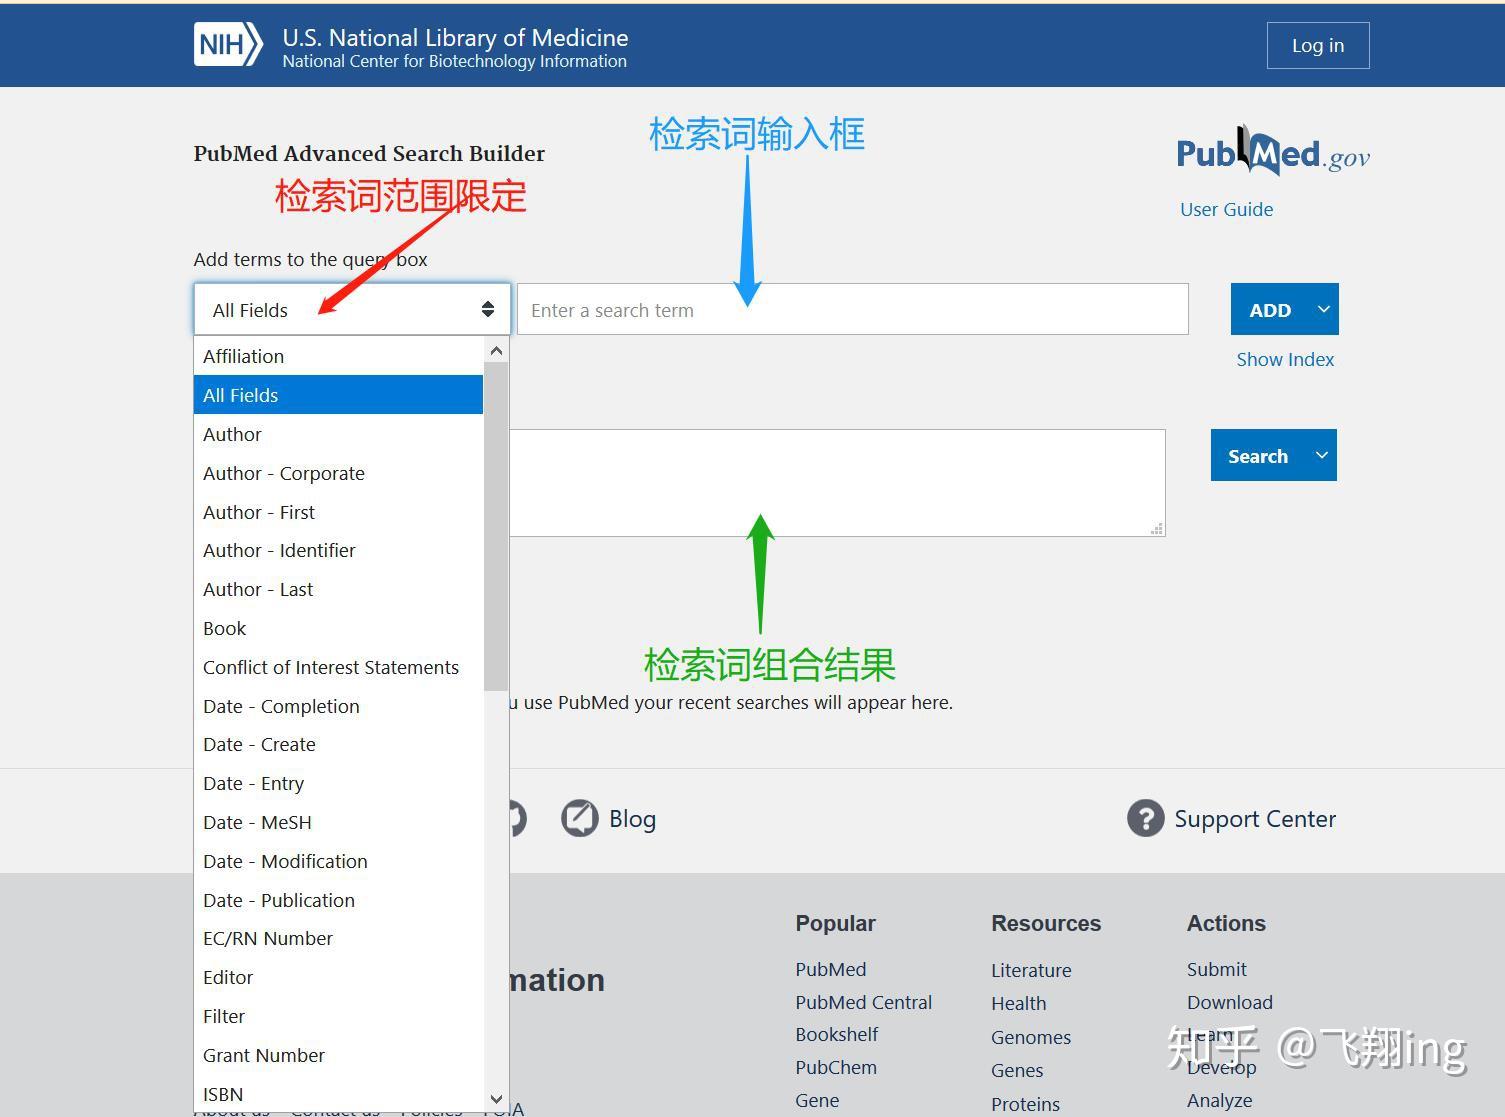Click the ADD button
This screenshot has height=1117, width=1505.
[x=1270, y=309]
